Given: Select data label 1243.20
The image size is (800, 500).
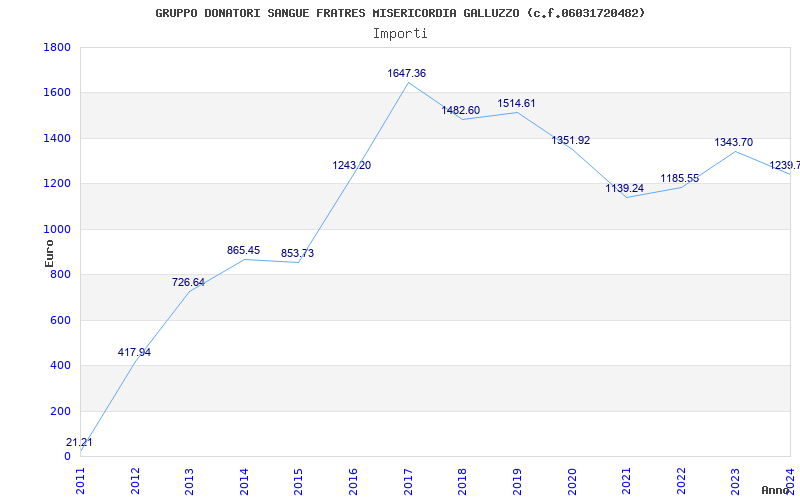Looking at the screenshot, I should click(352, 165).
